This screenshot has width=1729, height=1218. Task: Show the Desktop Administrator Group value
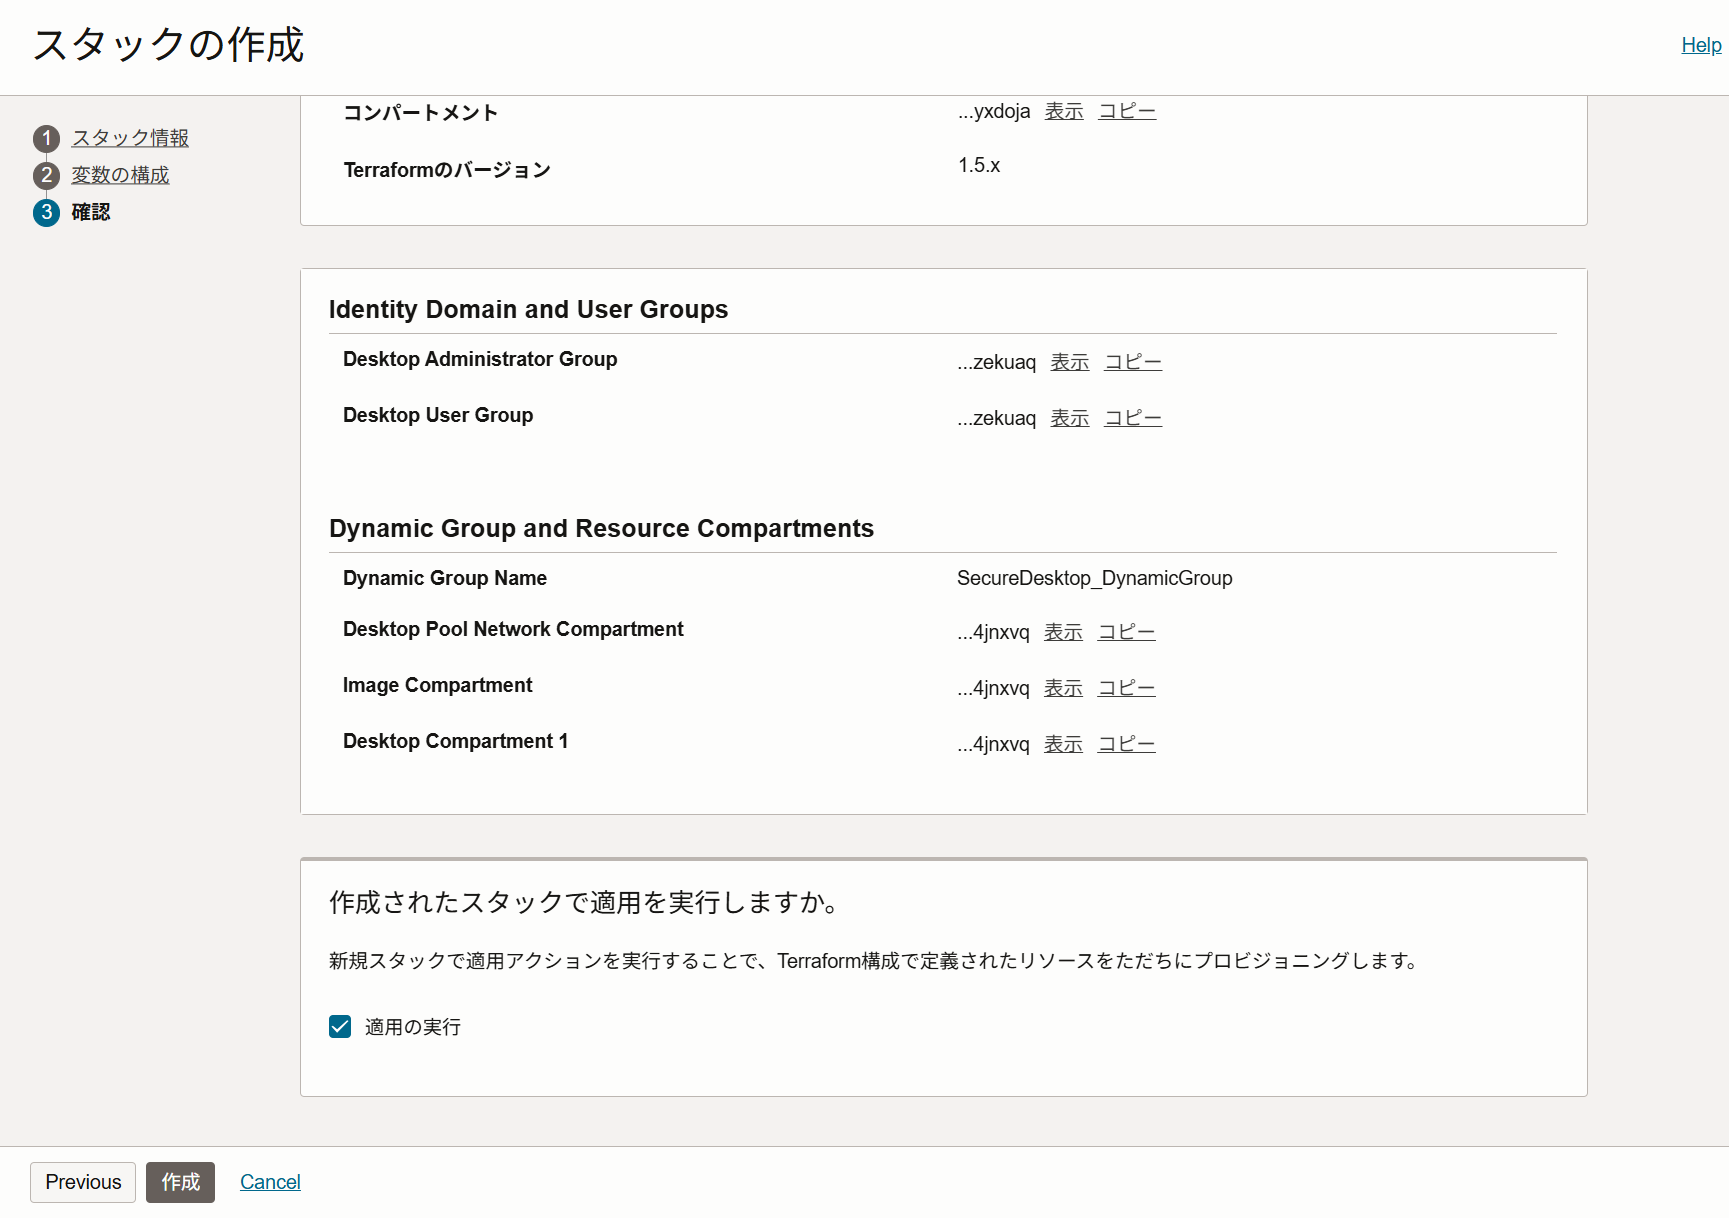click(1069, 362)
